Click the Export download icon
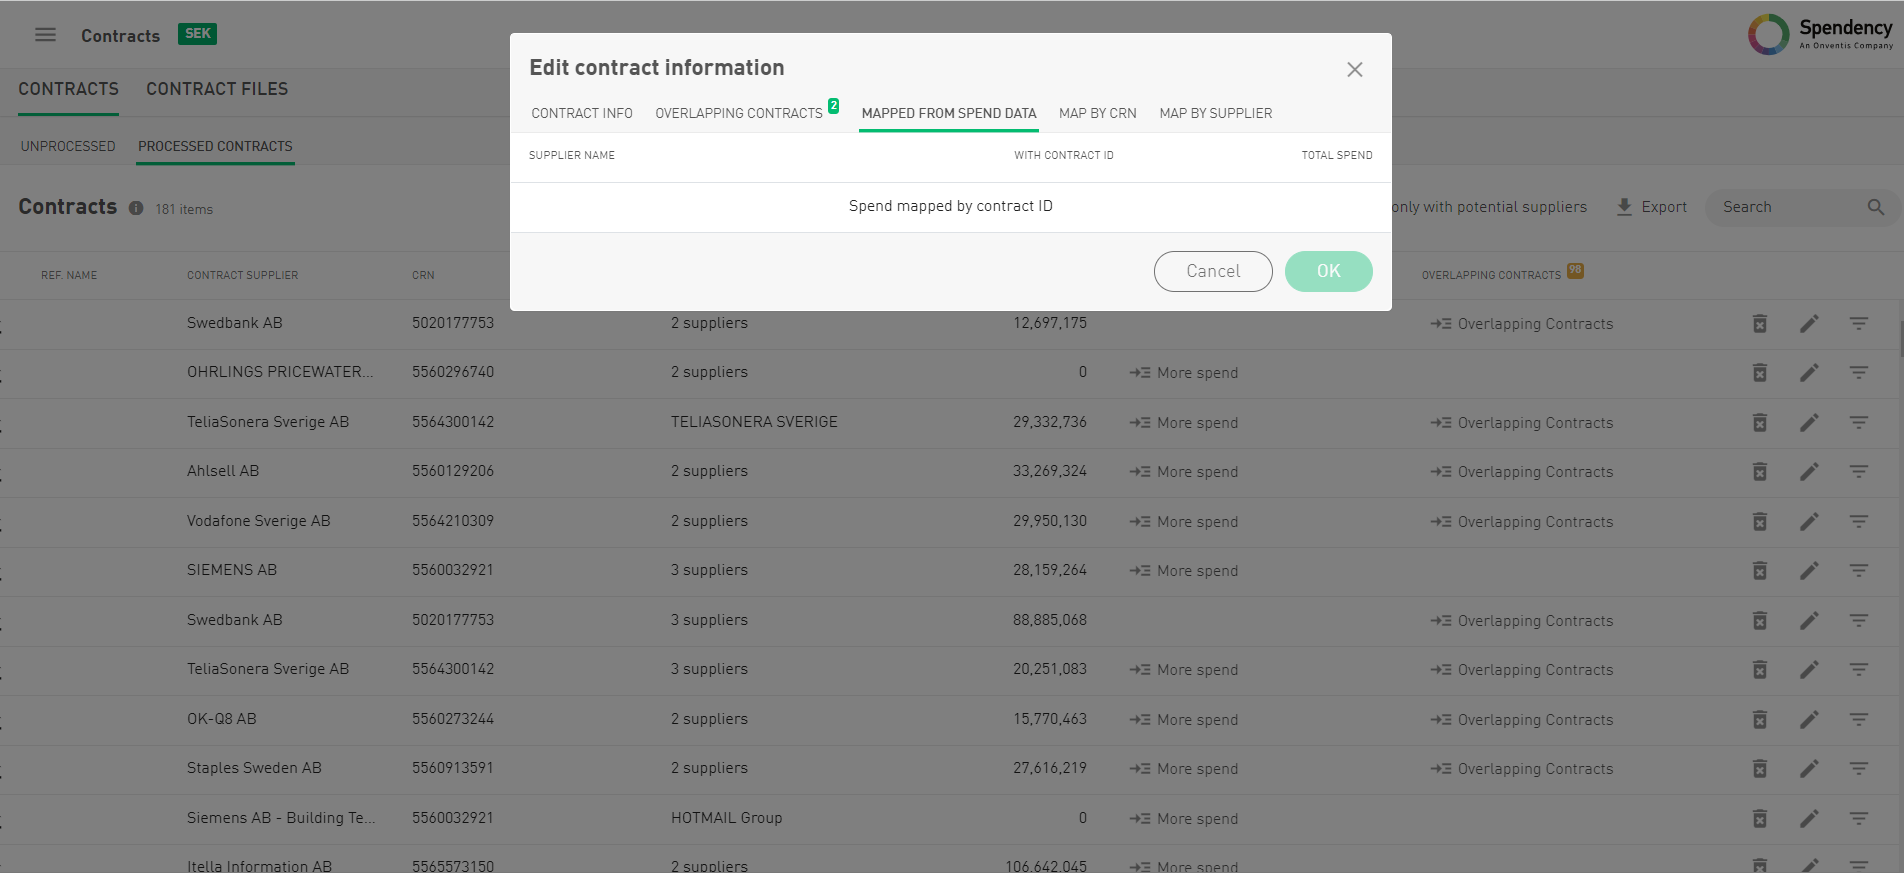1904x873 pixels. pos(1624,207)
